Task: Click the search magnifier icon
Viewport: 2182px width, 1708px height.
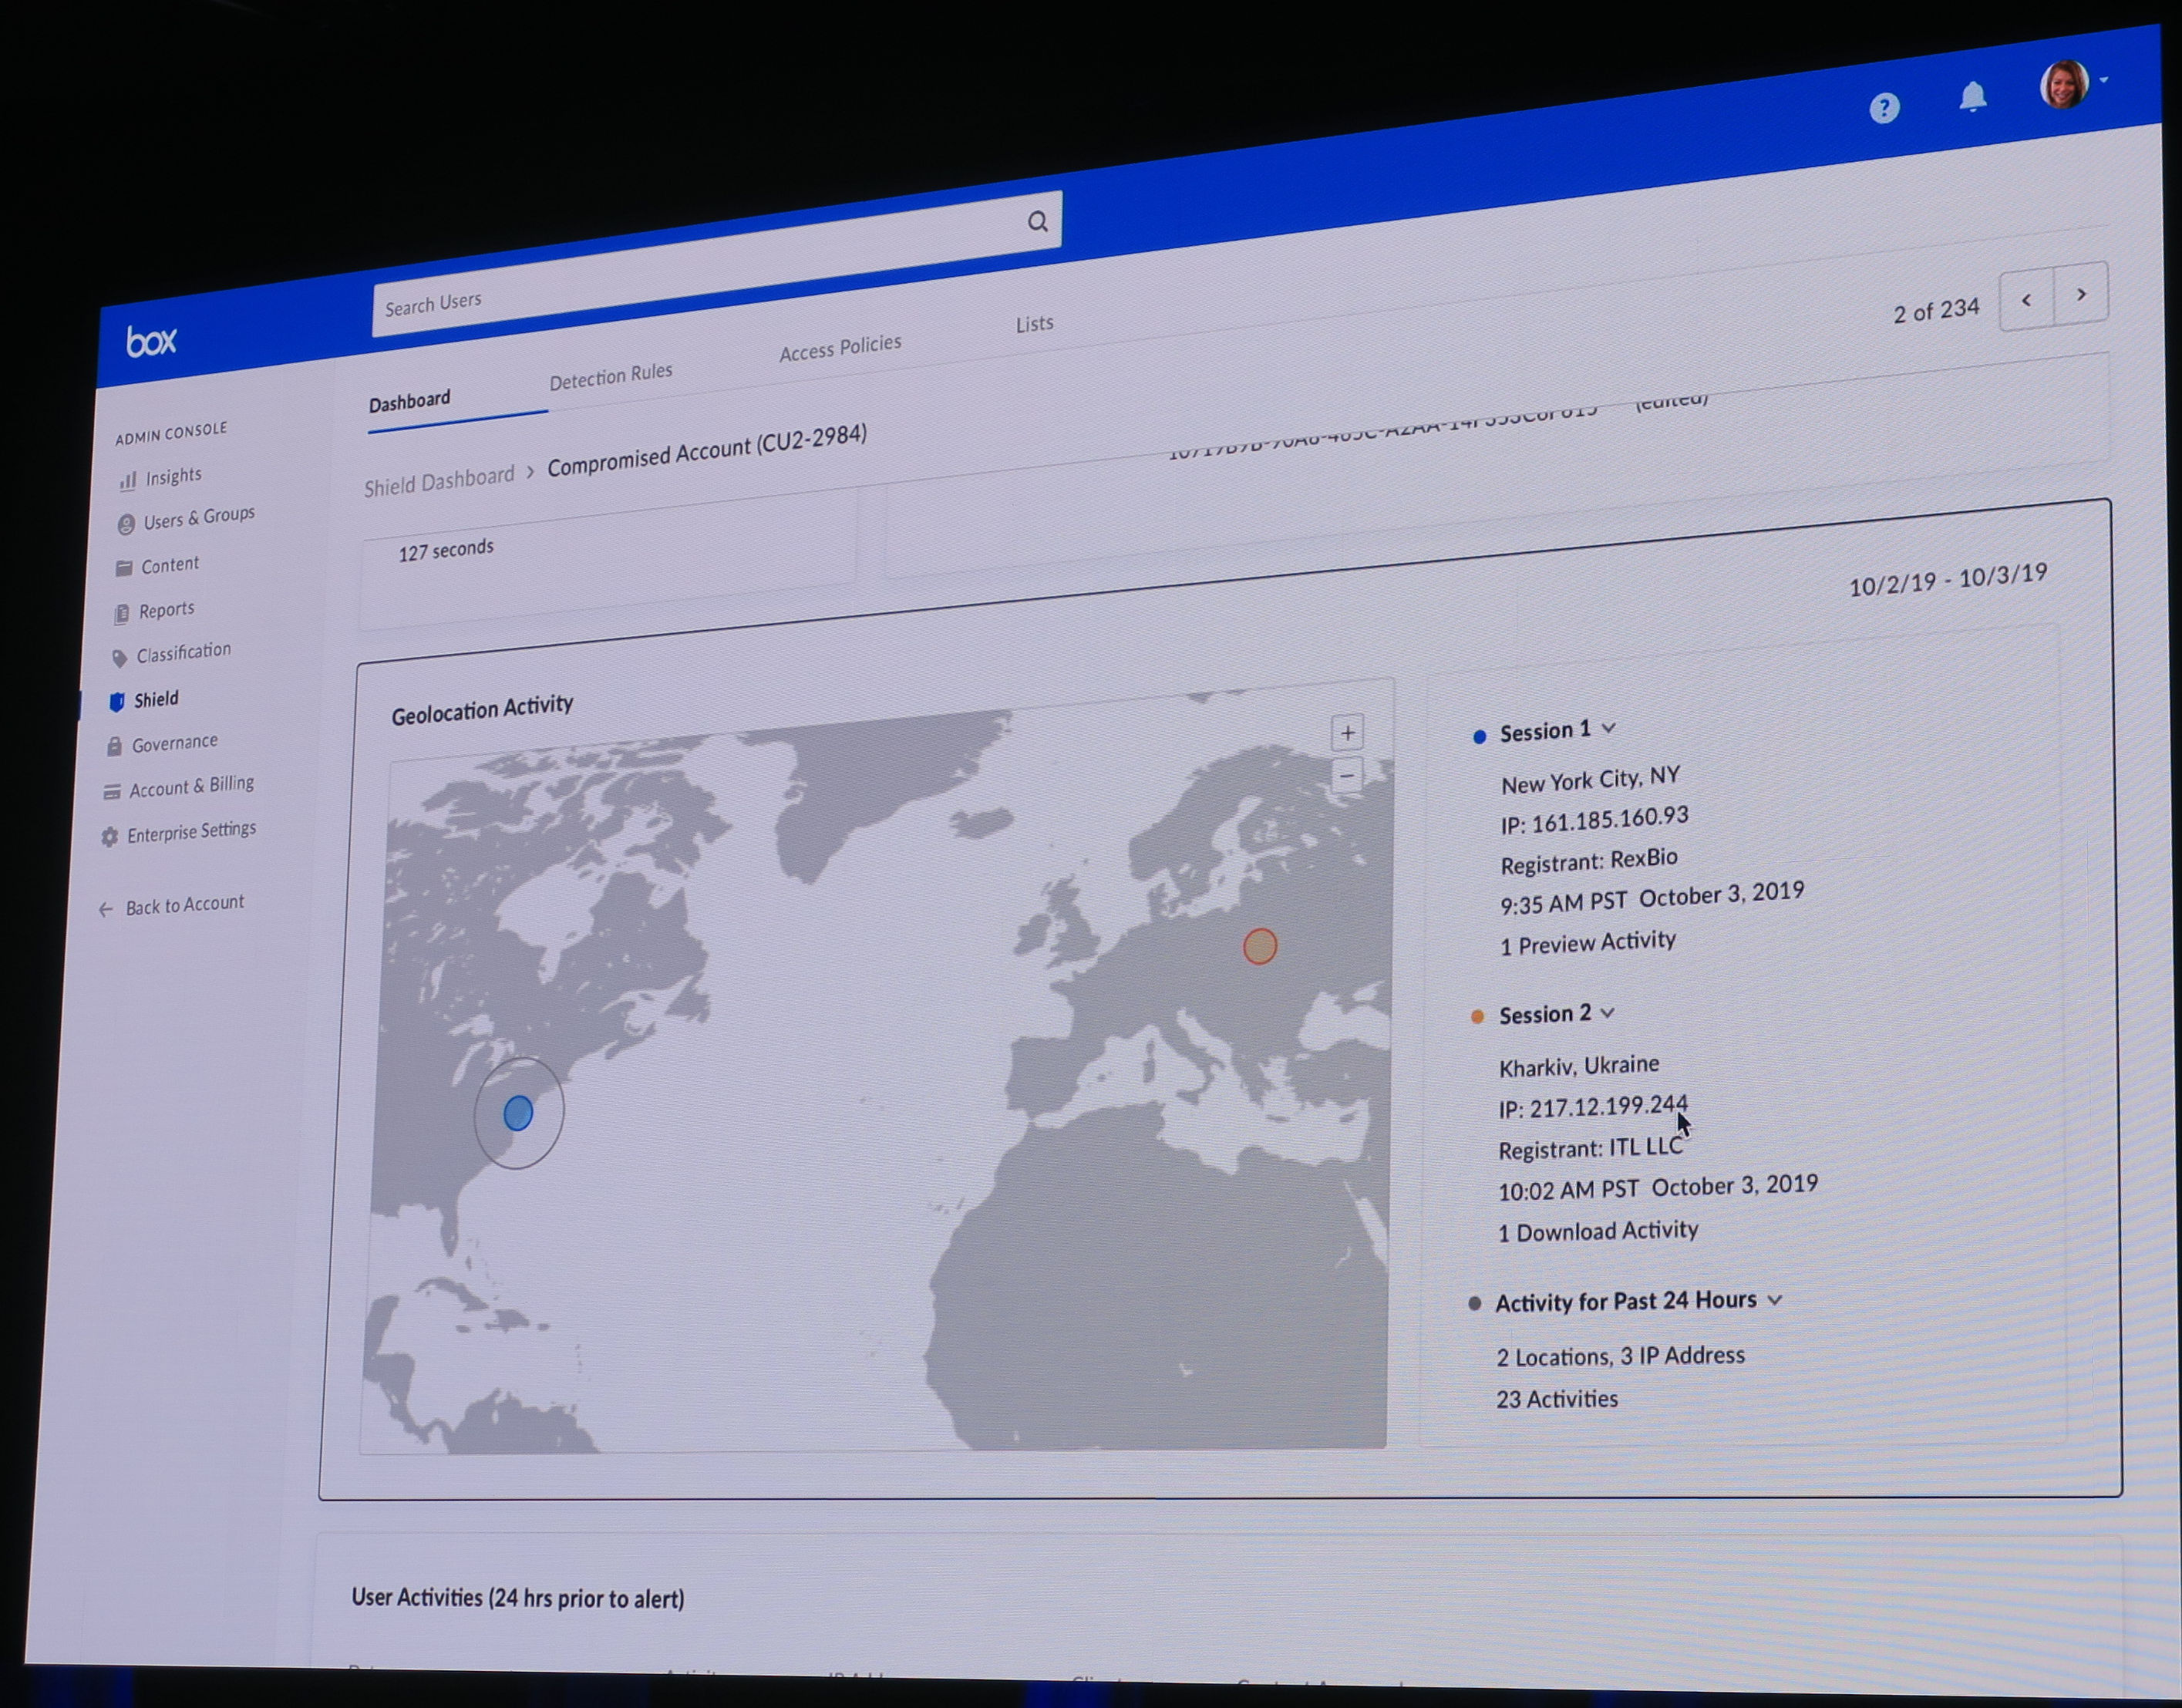Action: click(1038, 221)
